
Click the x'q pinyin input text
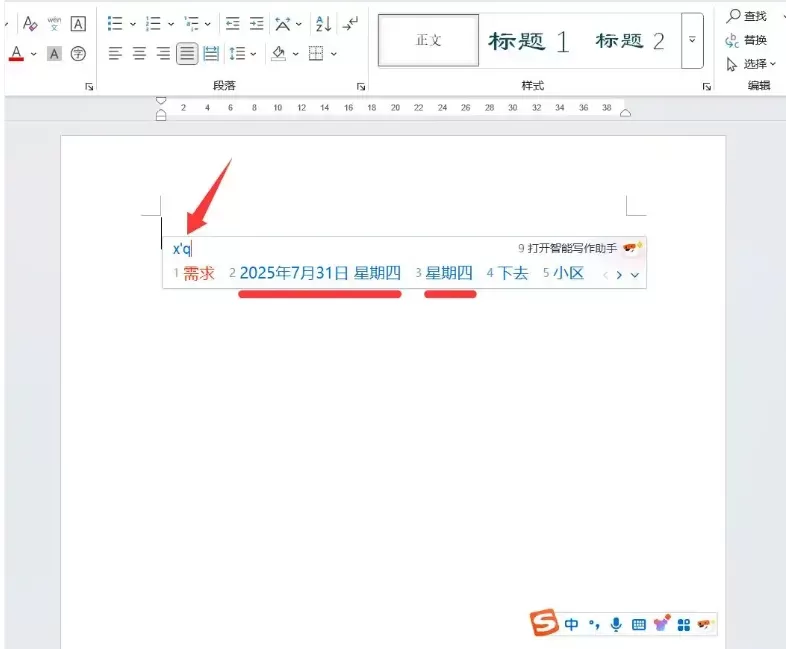(x=182, y=249)
